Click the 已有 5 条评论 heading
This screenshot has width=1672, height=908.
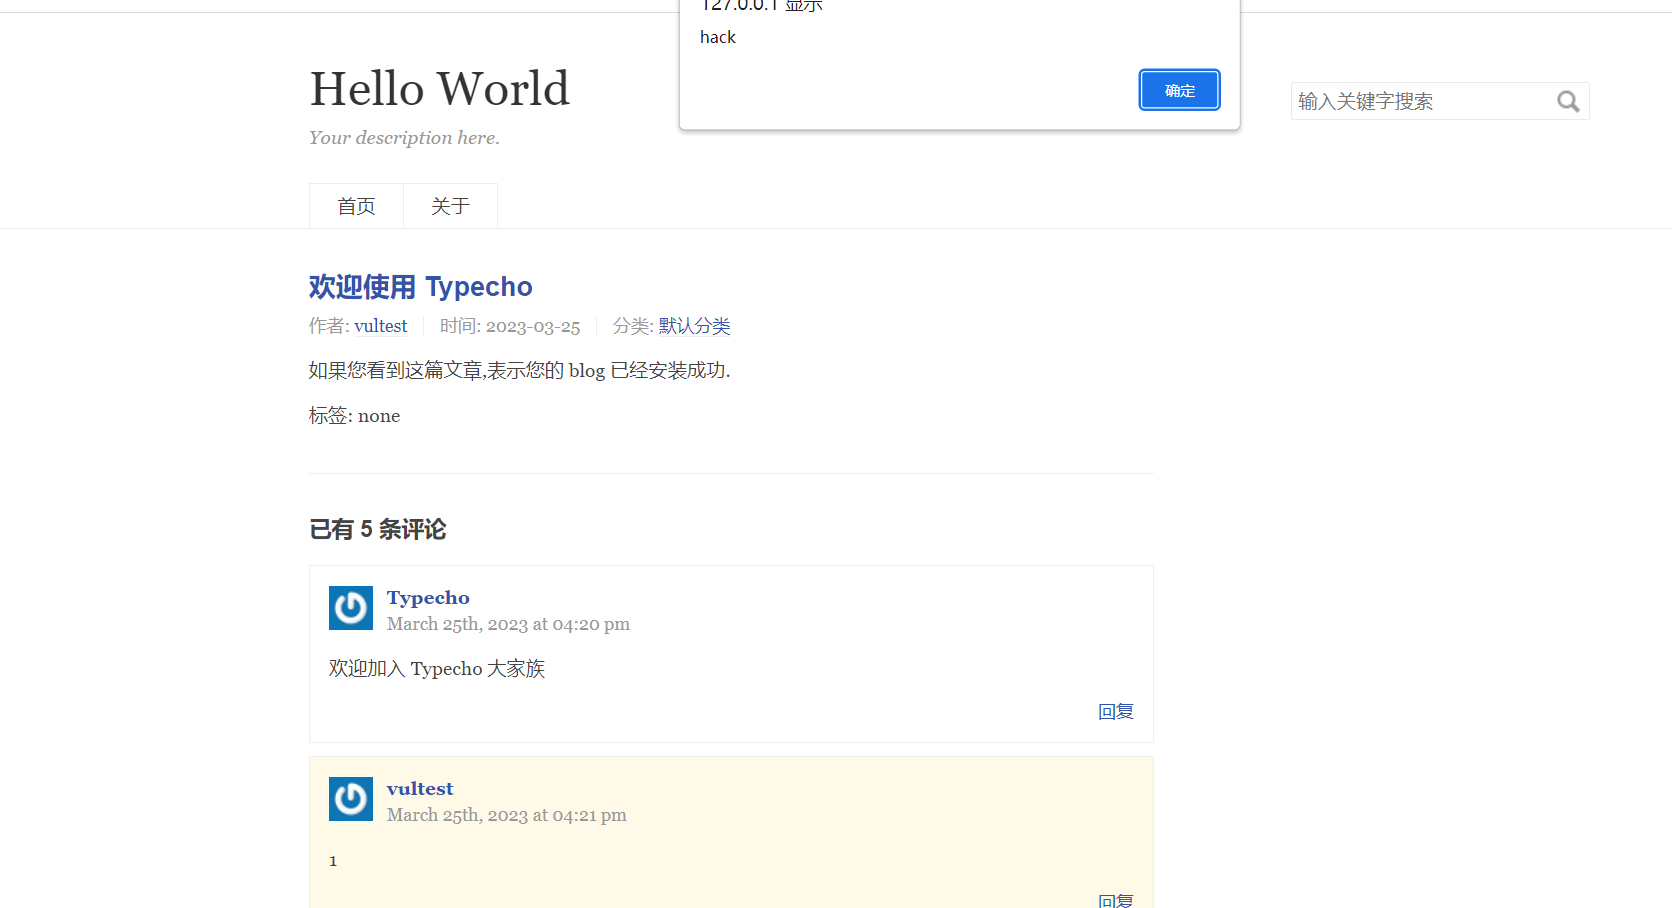[x=378, y=530]
